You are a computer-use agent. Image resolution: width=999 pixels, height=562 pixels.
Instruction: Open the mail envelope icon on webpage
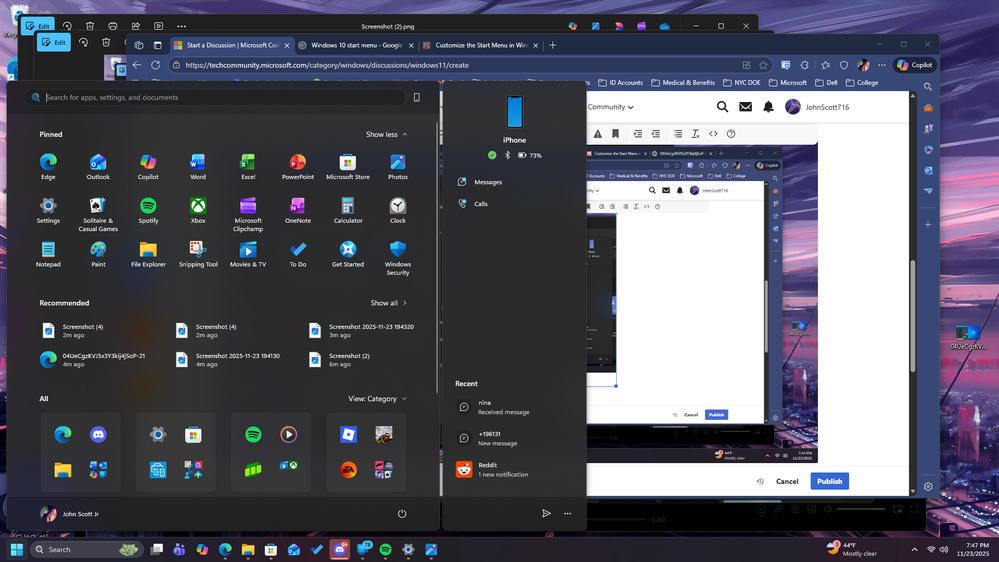coord(745,107)
